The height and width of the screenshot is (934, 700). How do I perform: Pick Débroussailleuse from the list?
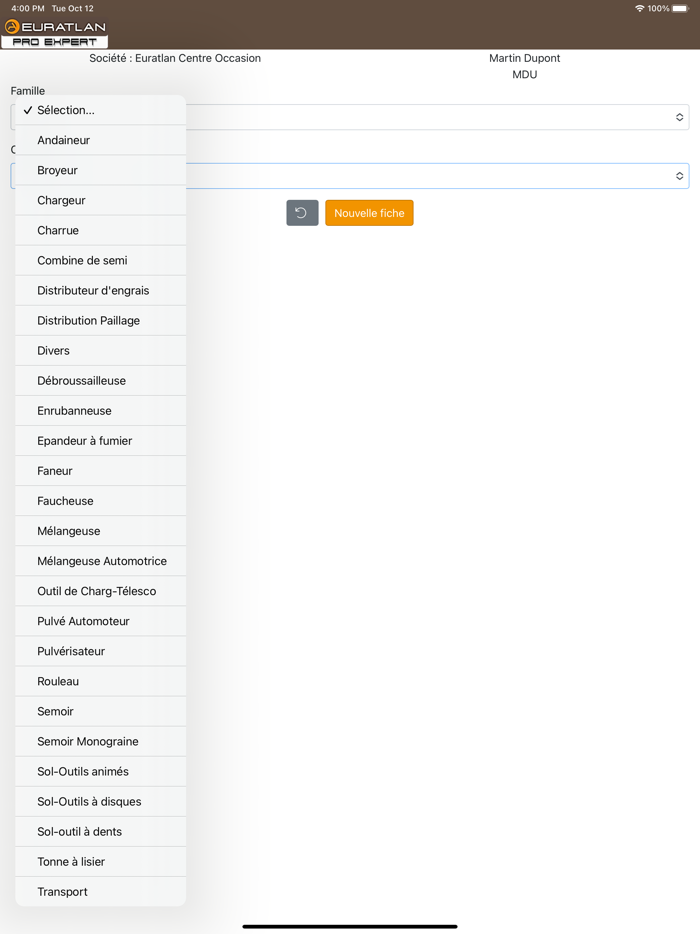tap(100, 381)
